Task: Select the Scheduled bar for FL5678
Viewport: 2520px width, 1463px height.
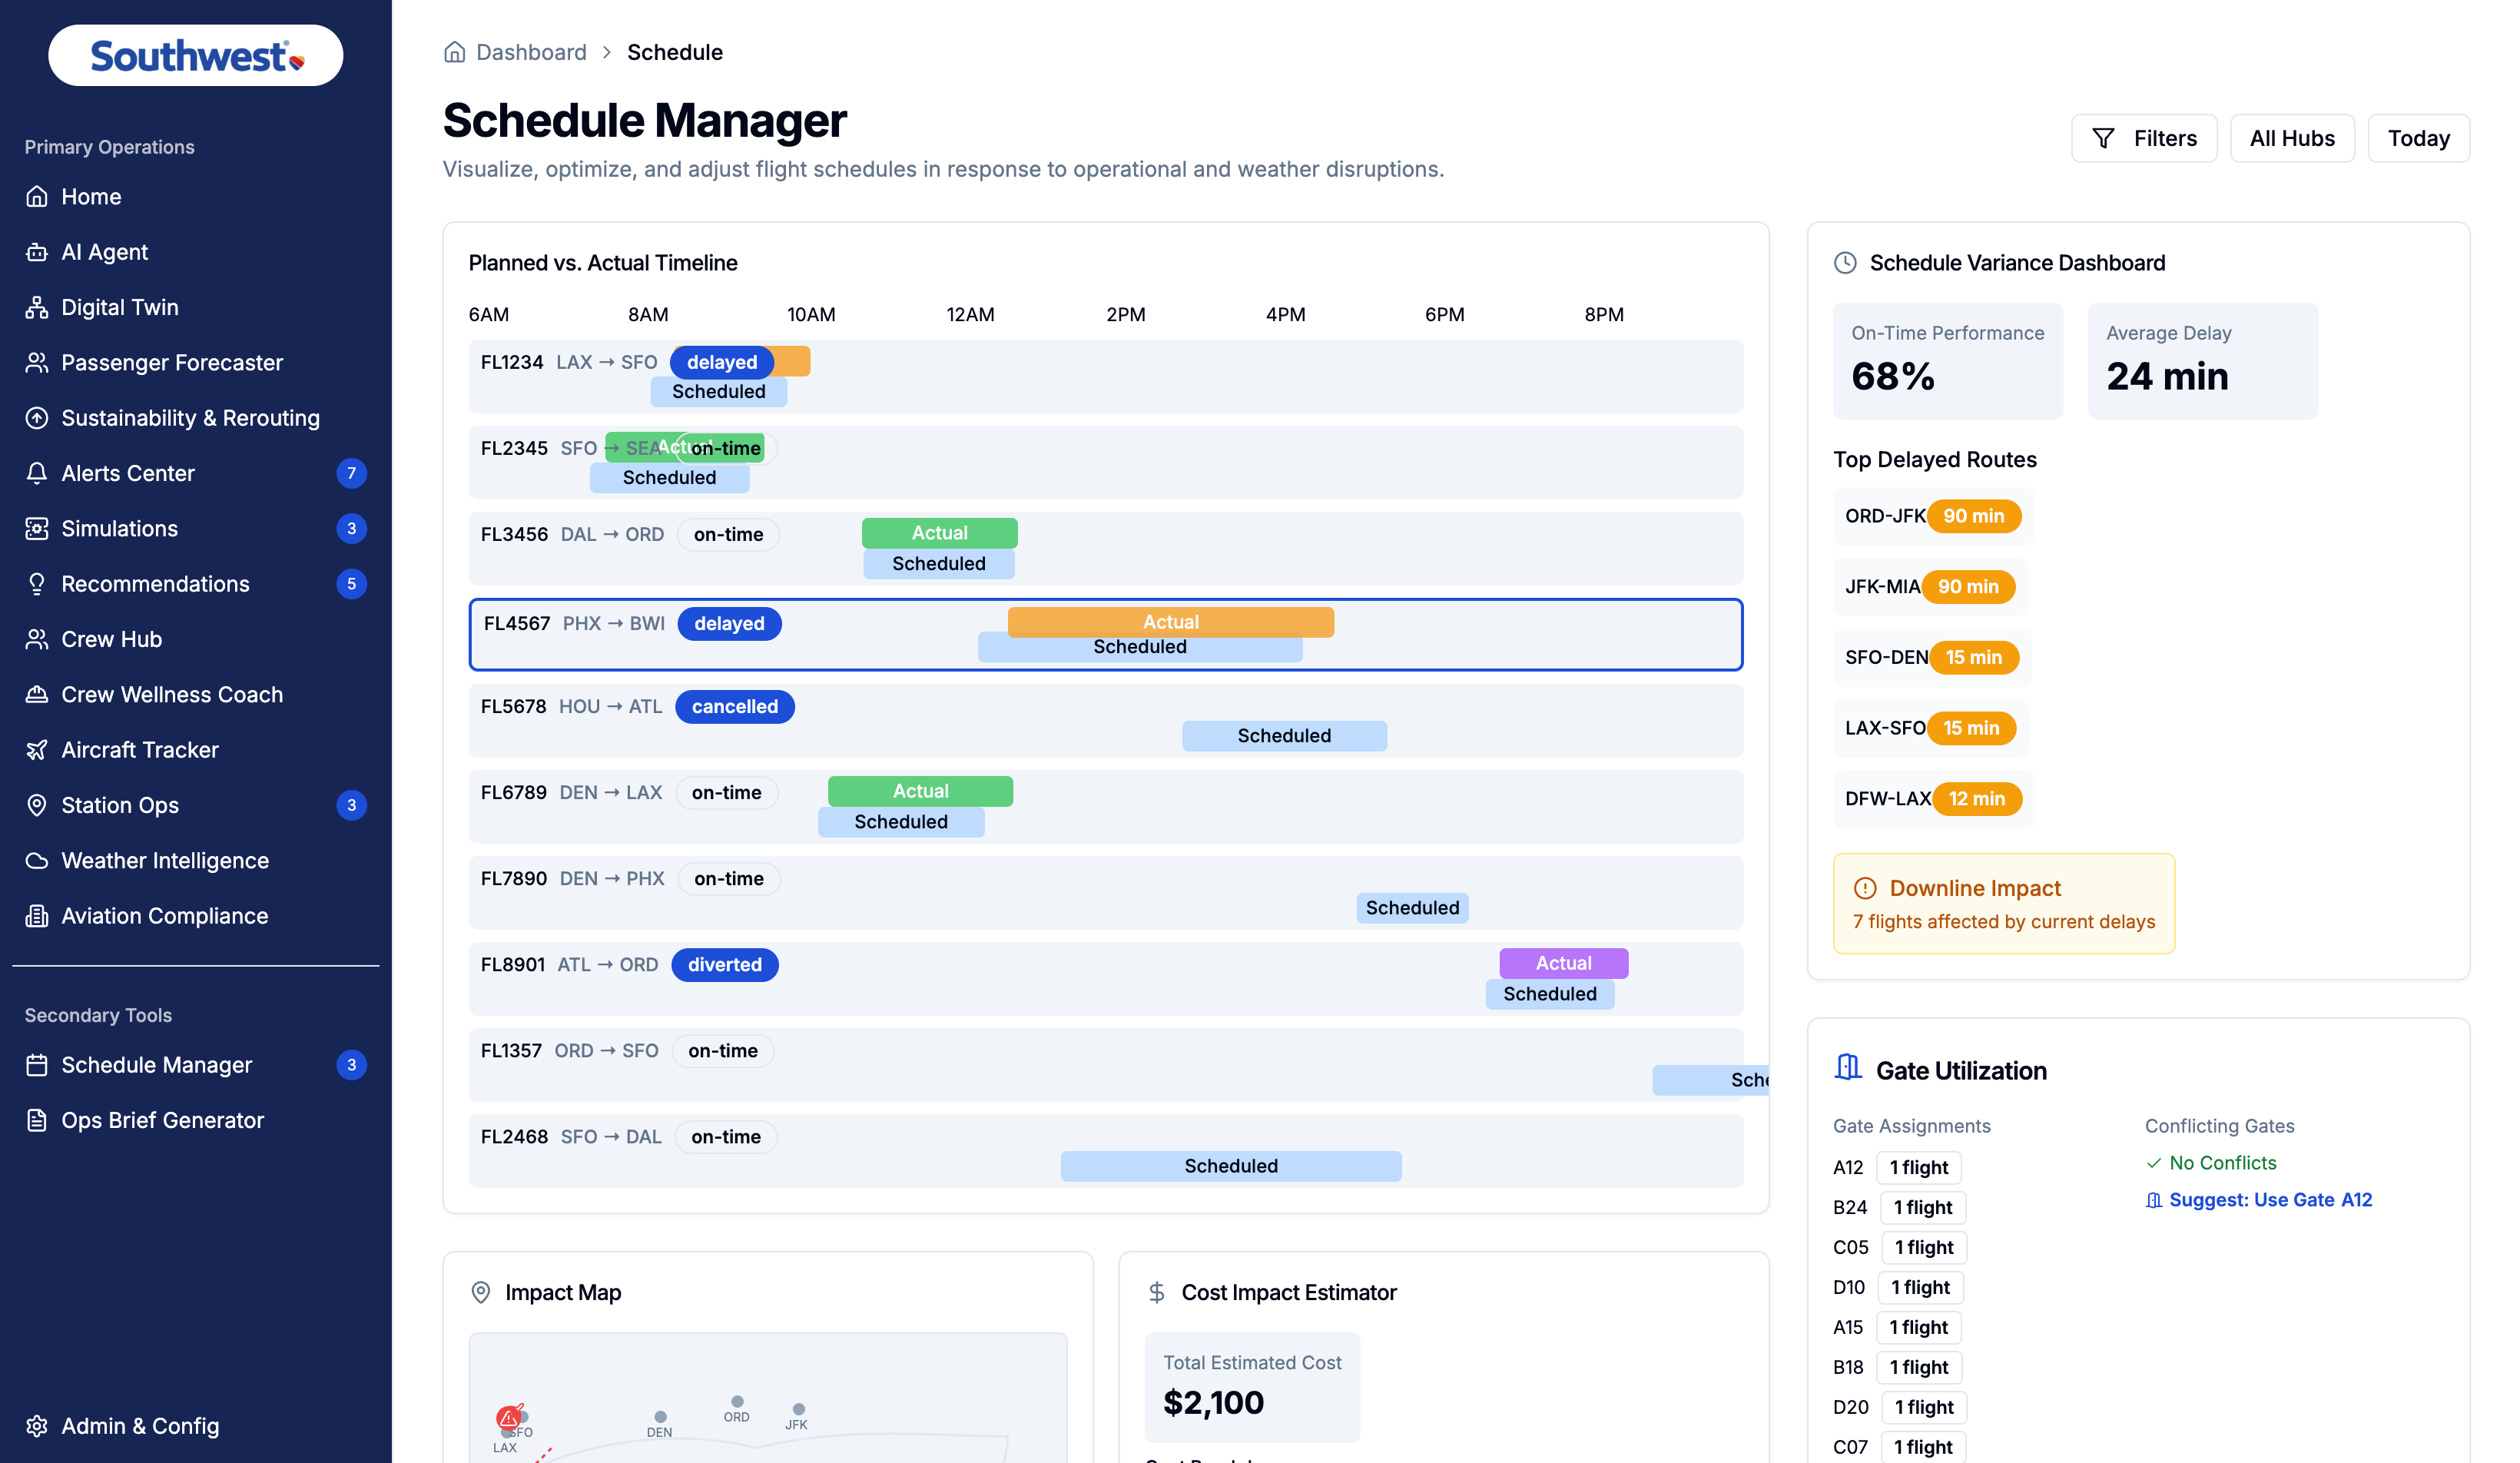Action: pos(1284,736)
